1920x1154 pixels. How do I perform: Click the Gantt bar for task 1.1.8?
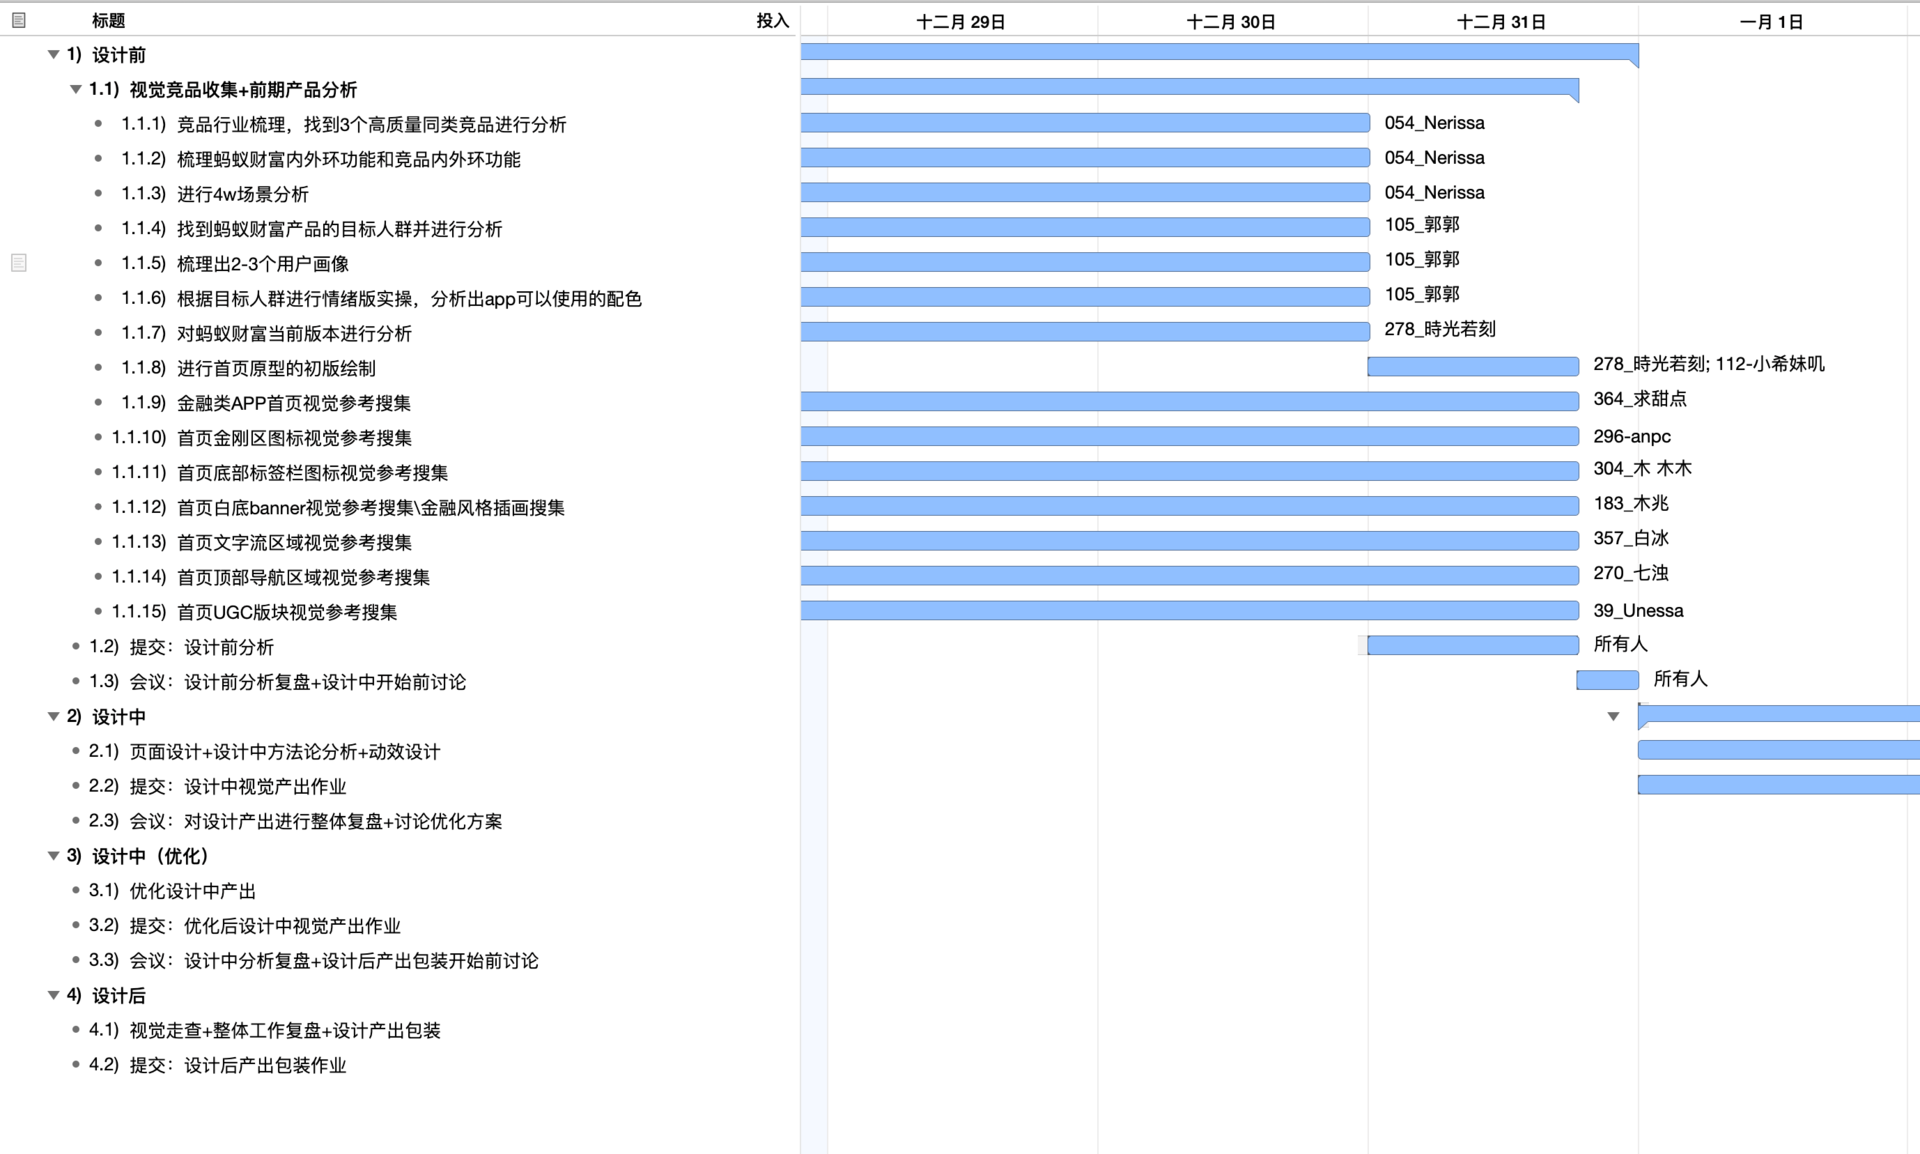pos(1472,367)
